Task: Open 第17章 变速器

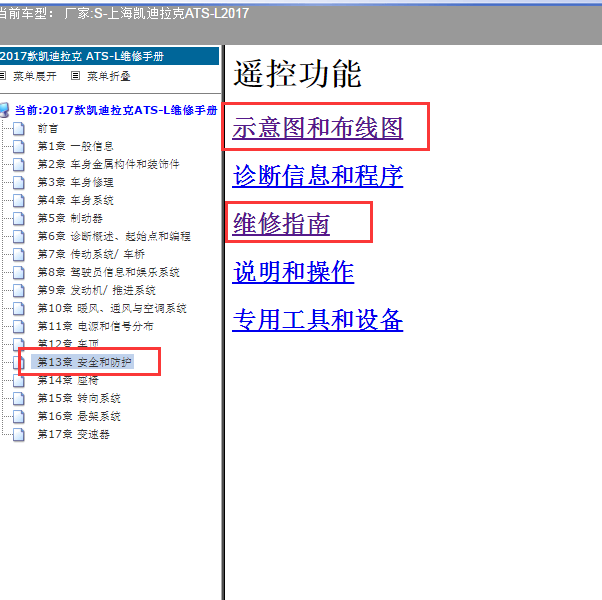Action: (x=73, y=435)
